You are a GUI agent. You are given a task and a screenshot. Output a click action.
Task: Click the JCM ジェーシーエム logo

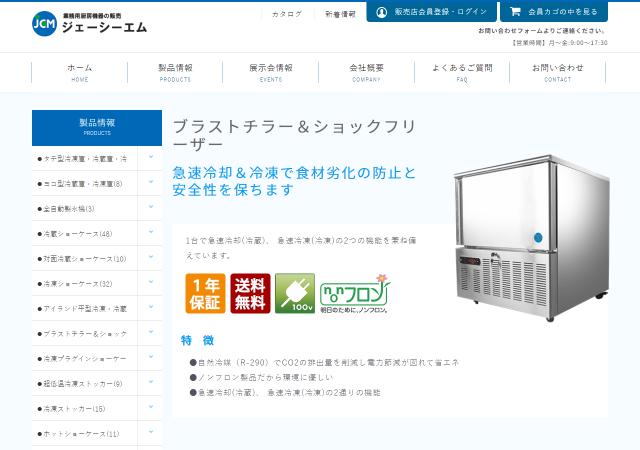click(89, 24)
